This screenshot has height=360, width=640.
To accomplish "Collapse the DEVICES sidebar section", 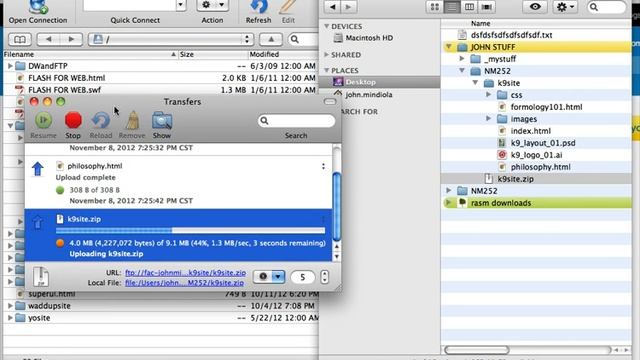I will coord(327,26).
